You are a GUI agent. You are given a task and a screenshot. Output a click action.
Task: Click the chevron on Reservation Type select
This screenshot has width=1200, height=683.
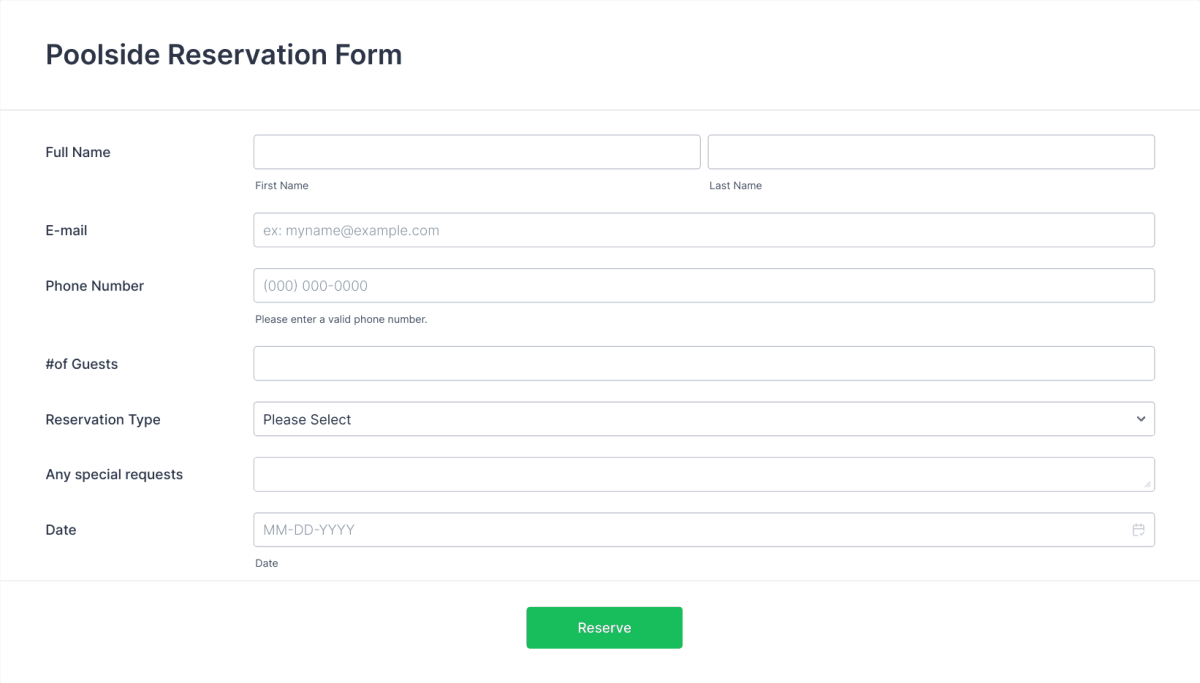click(1139, 419)
